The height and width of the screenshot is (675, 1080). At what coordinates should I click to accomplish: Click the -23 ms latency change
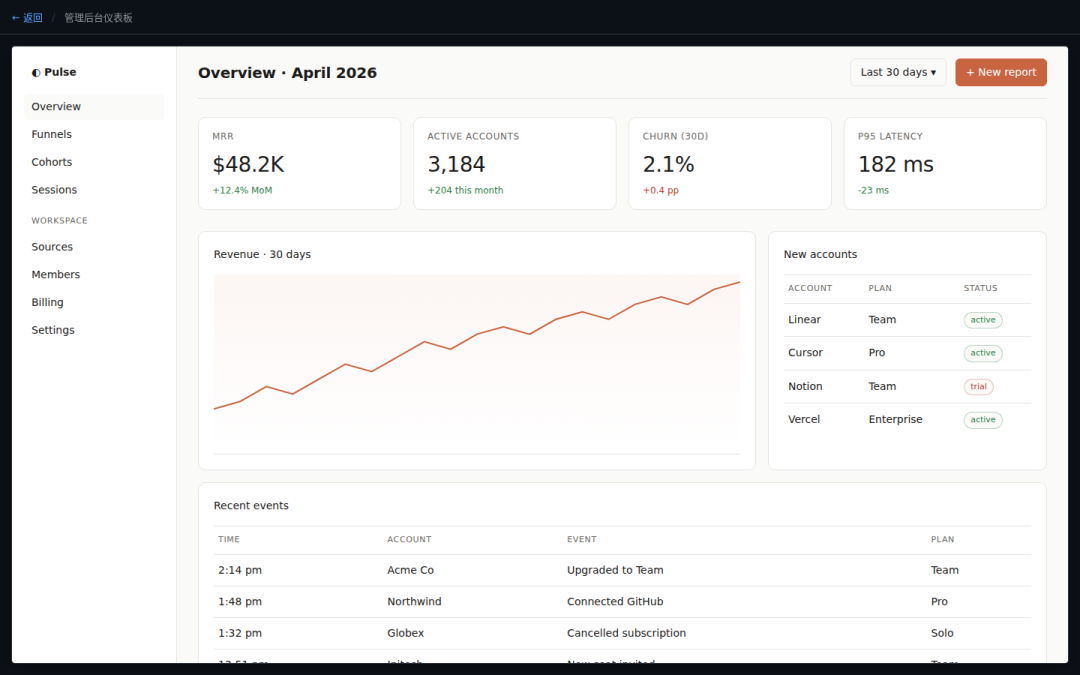[x=873, y=190]
